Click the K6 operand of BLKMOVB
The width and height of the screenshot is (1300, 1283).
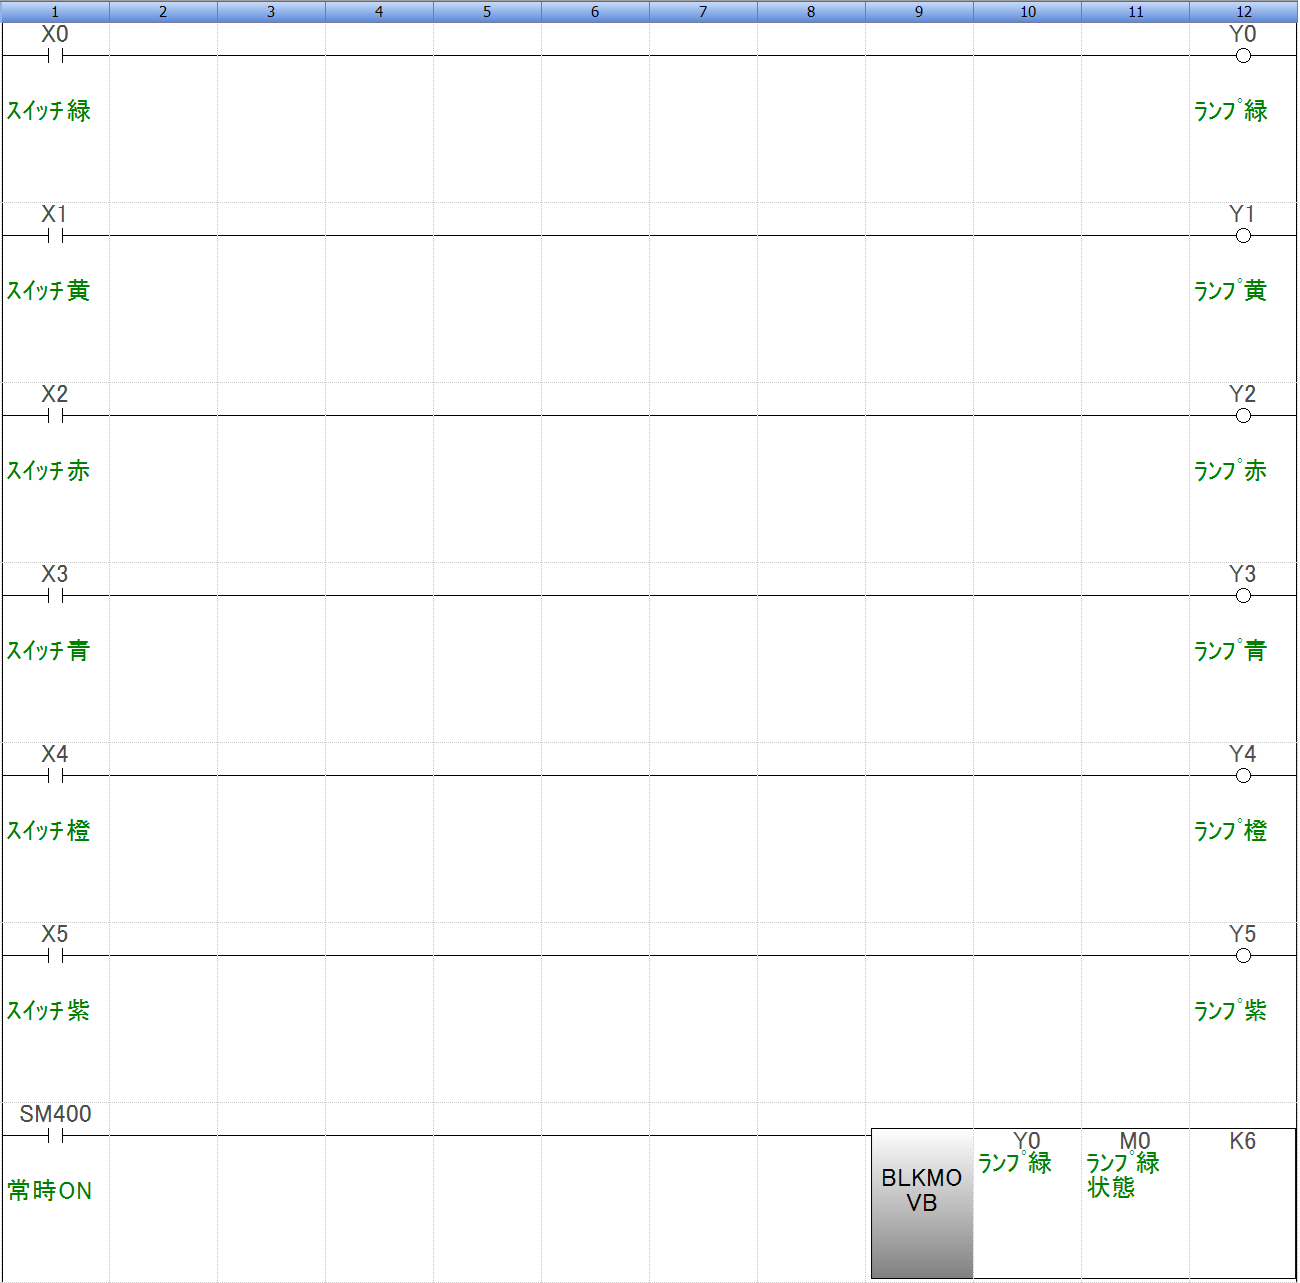pyautogui.click(x=1242, y=1142)
